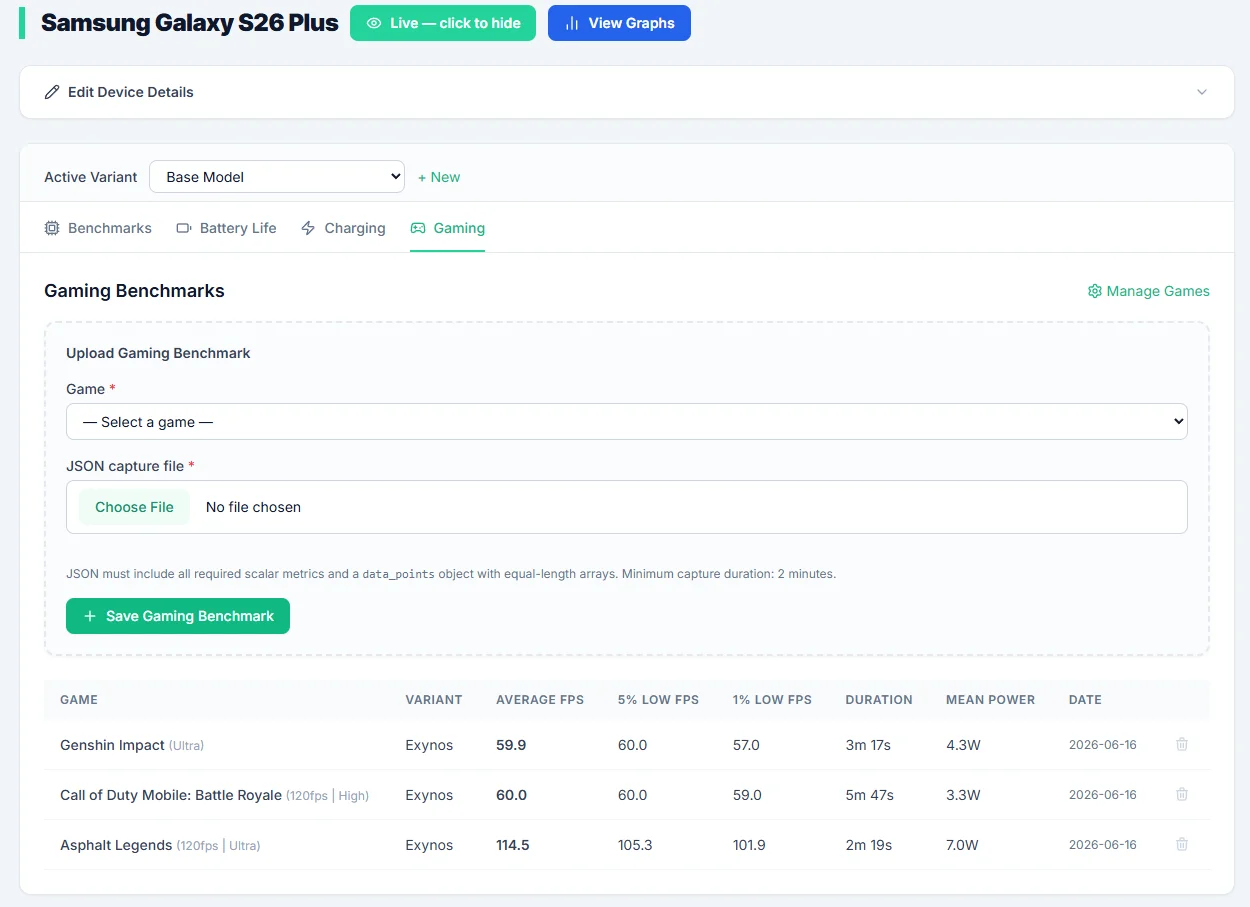Viewport: 1250px width, 907px height.
Task: Add a new variant with + New
Action: [x=439, y=177]
